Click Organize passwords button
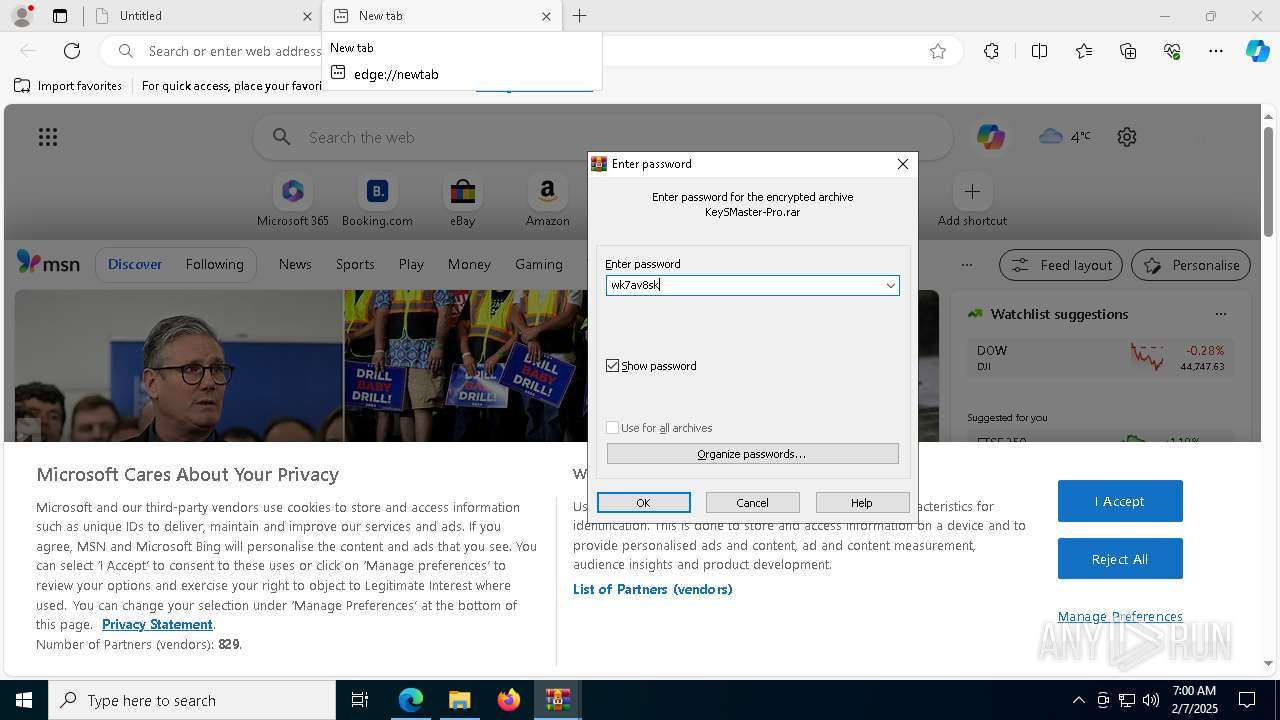The image size is (1280, 720). click(x=752, y=454)
